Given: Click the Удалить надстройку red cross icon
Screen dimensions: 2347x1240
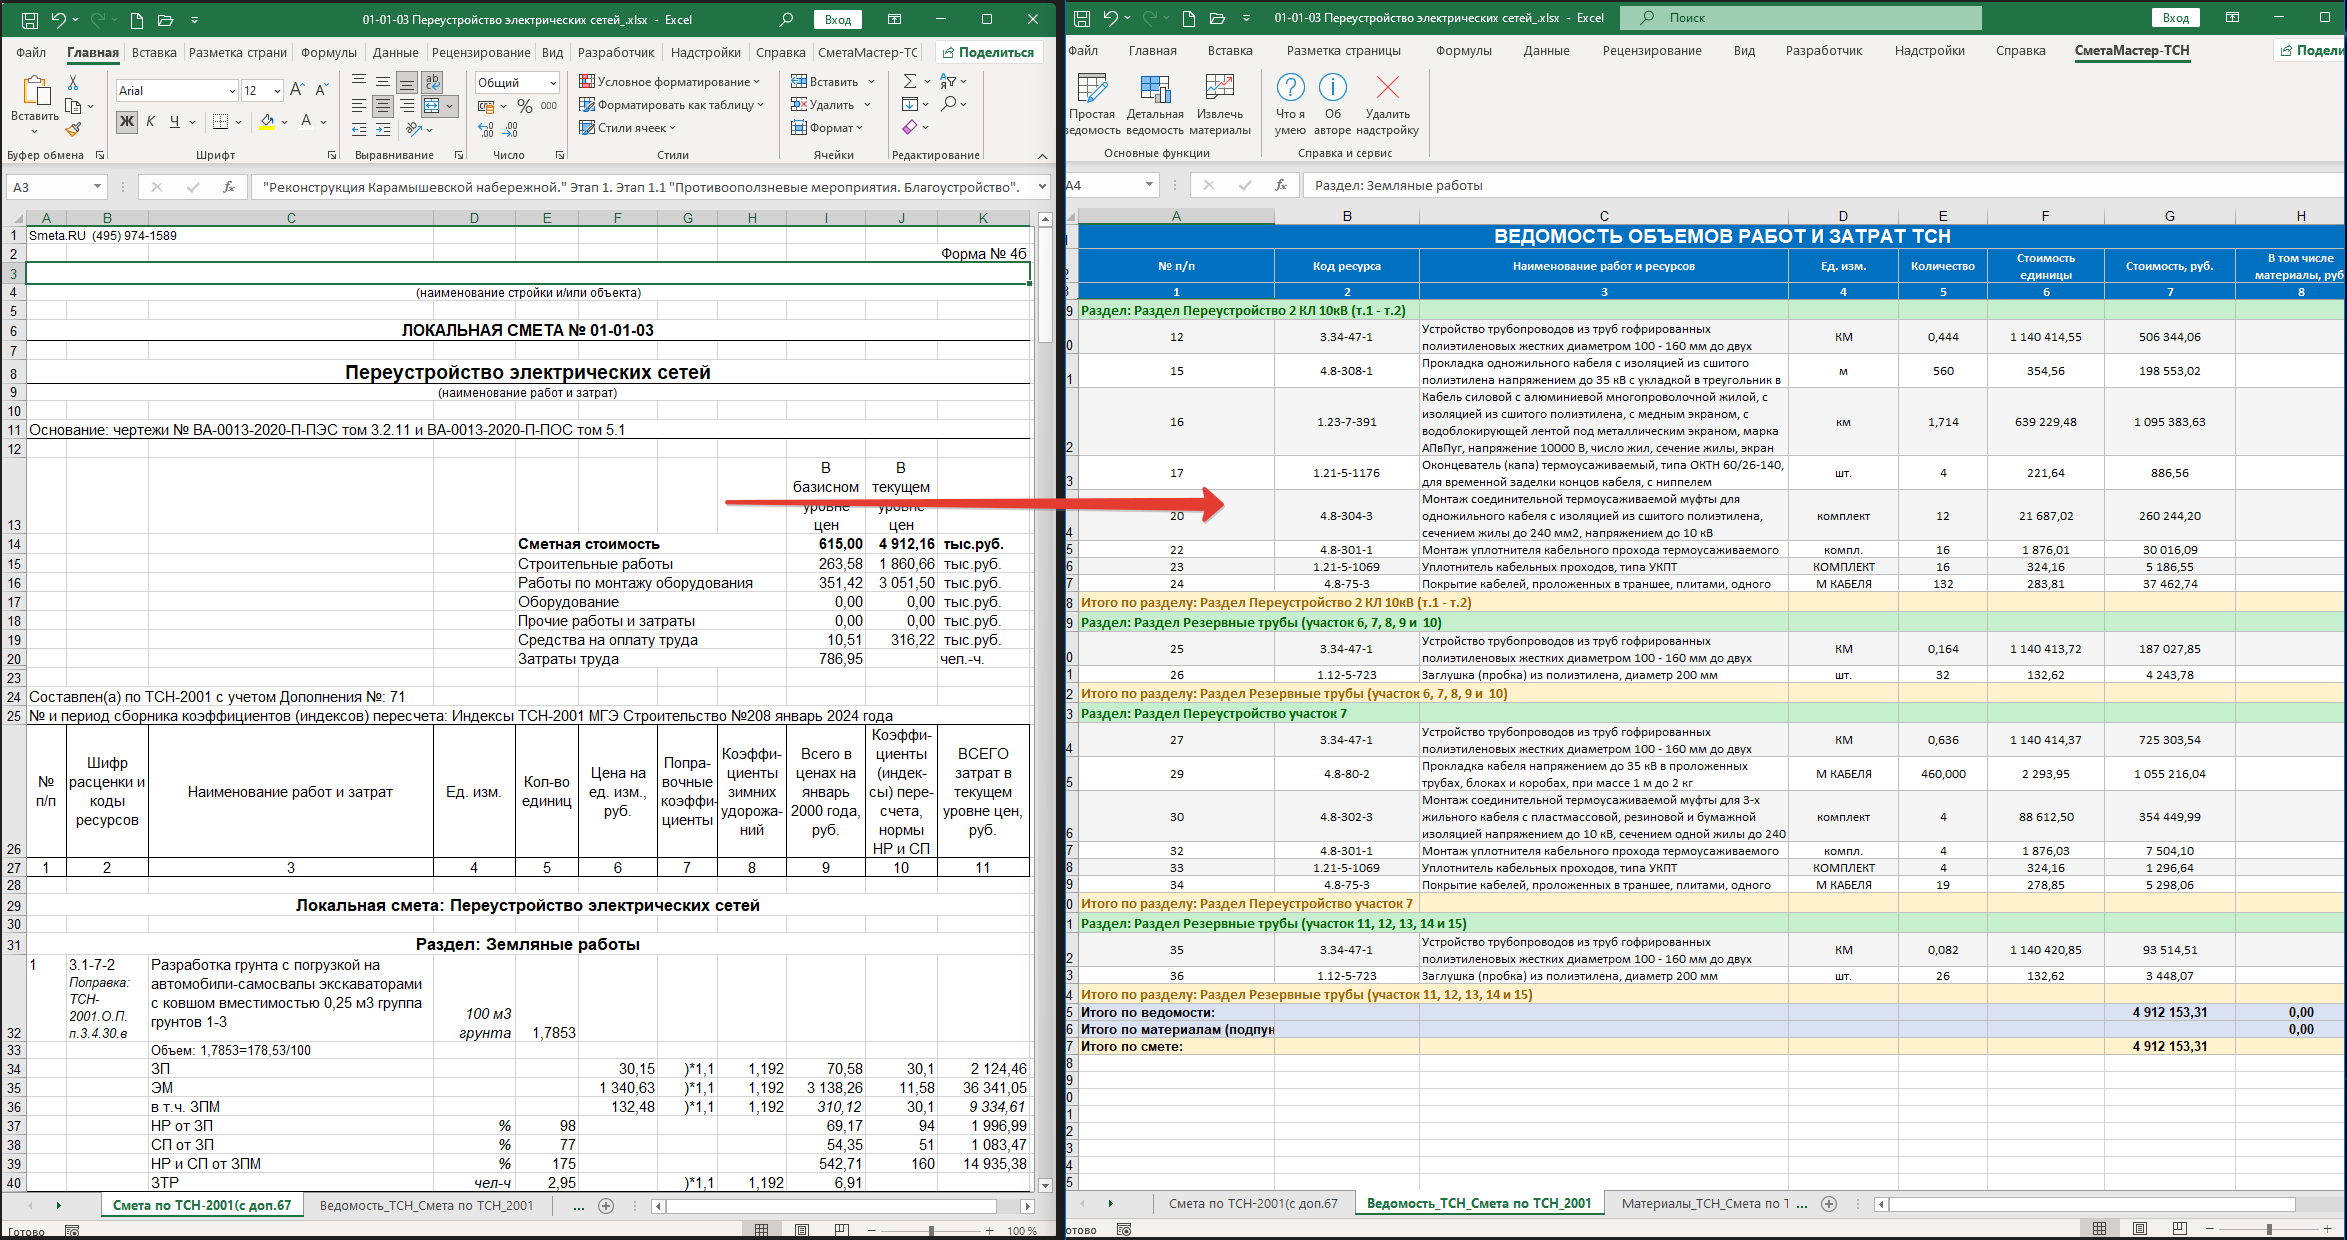Looking at the screenshot, I should pyautogui.click(x=1388, y=104).
